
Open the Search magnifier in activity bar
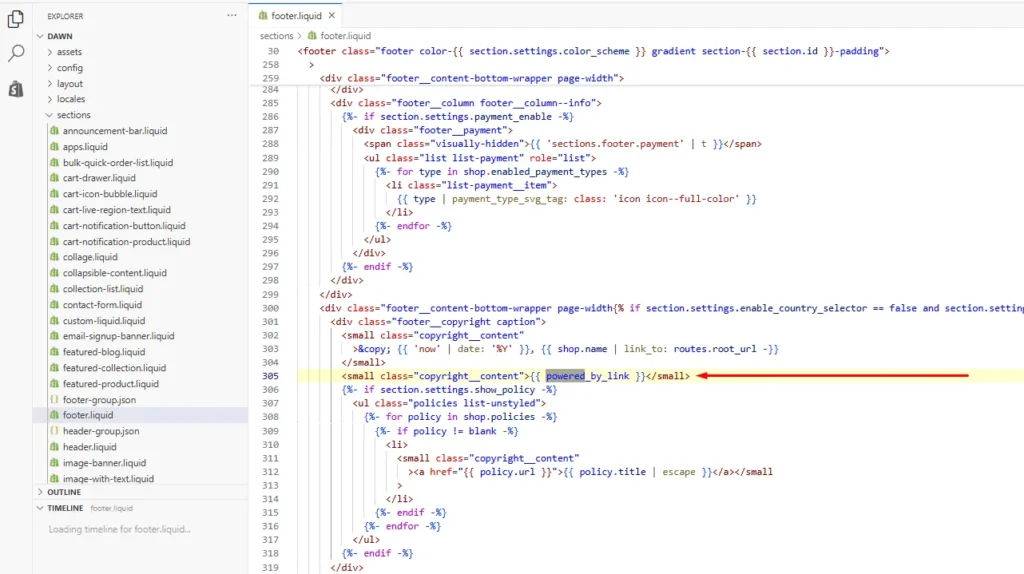pos(16,54)
